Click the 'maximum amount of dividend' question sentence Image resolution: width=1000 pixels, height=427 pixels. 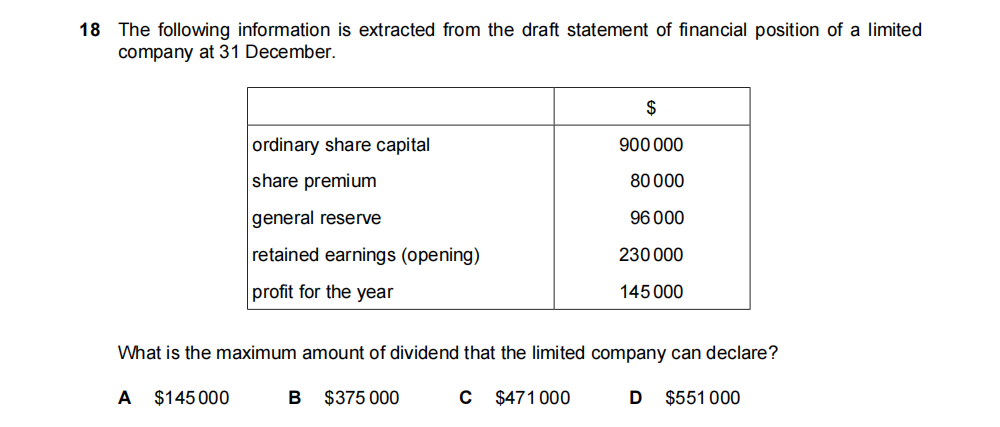(448, 353)
